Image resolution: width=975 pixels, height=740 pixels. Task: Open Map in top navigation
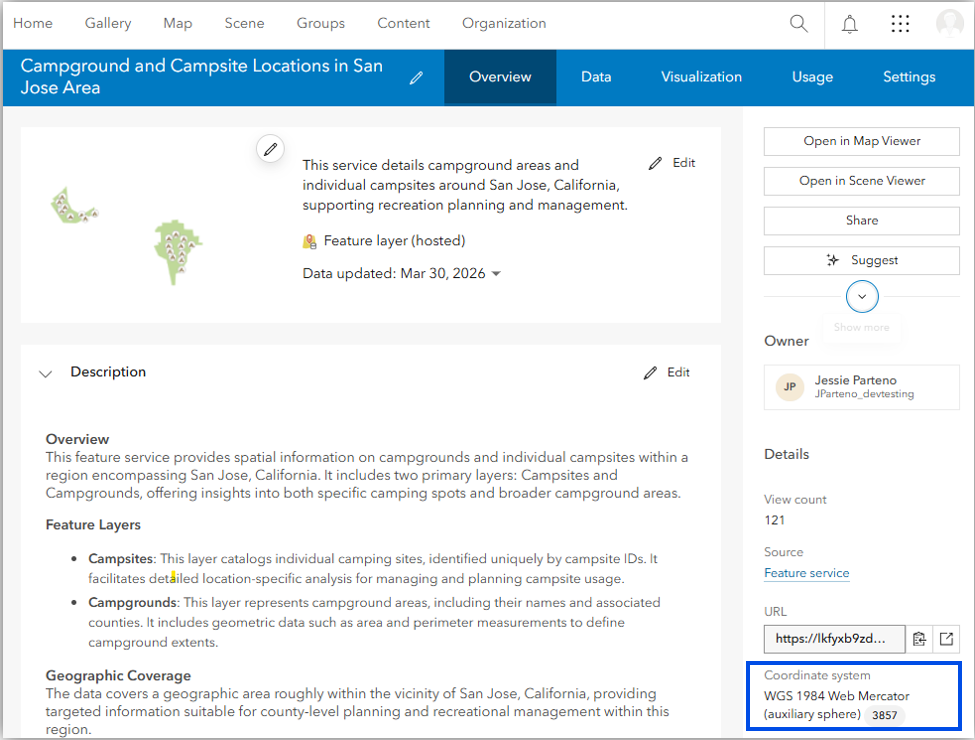click(178, 24)
